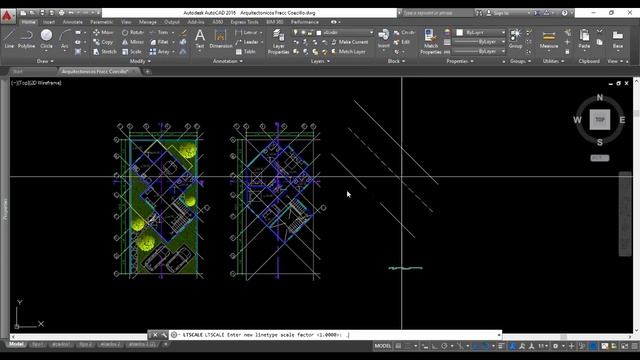Select the Dimension tool
The height and width of the screenshot is (360, 640).
click(x=220, y=39)
